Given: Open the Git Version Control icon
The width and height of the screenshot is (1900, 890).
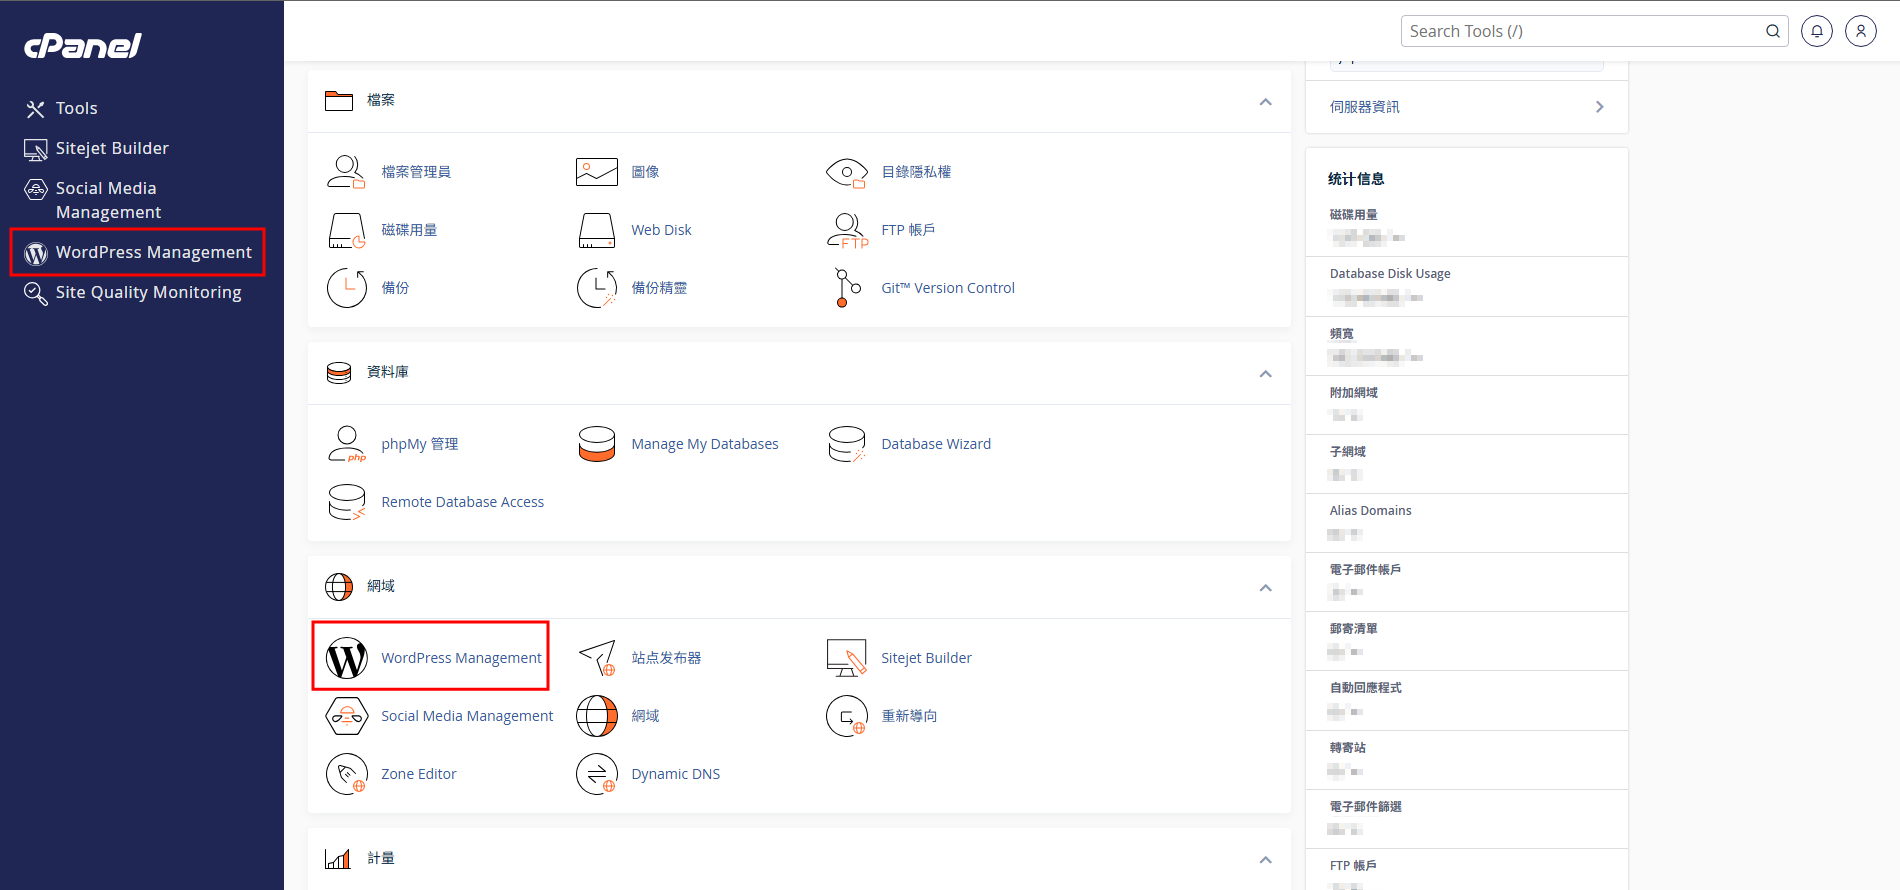Looking at the screenshot, I should tap(846, 288).
